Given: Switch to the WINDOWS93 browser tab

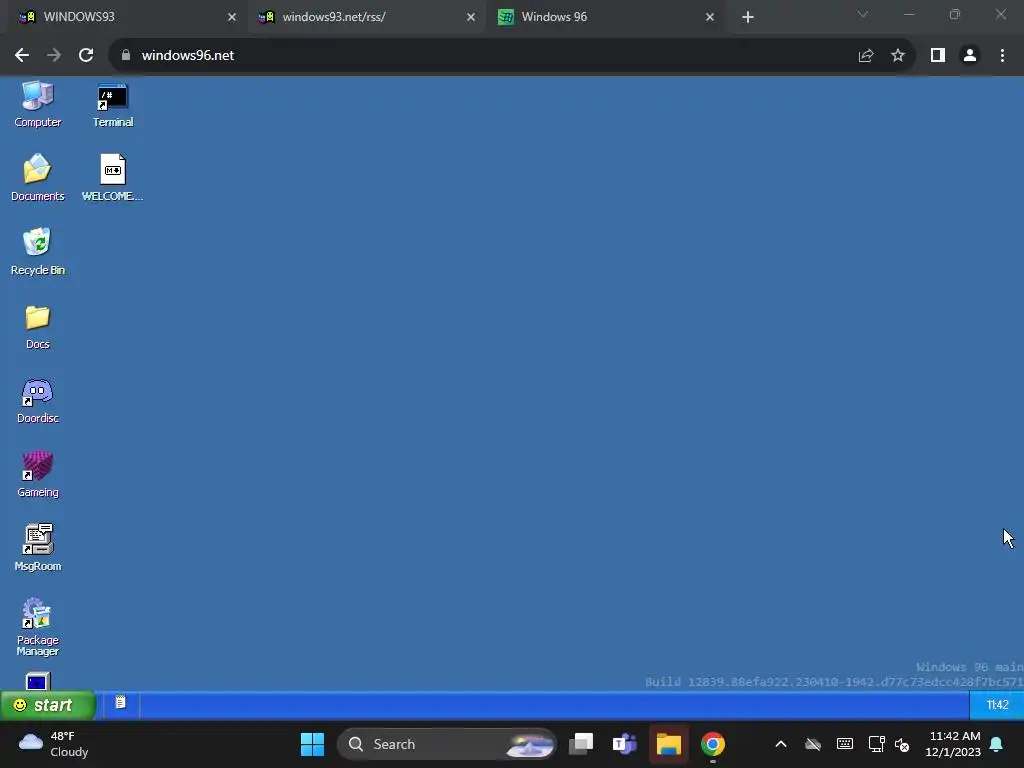Looking at the screenshot, I should [124, 17].
